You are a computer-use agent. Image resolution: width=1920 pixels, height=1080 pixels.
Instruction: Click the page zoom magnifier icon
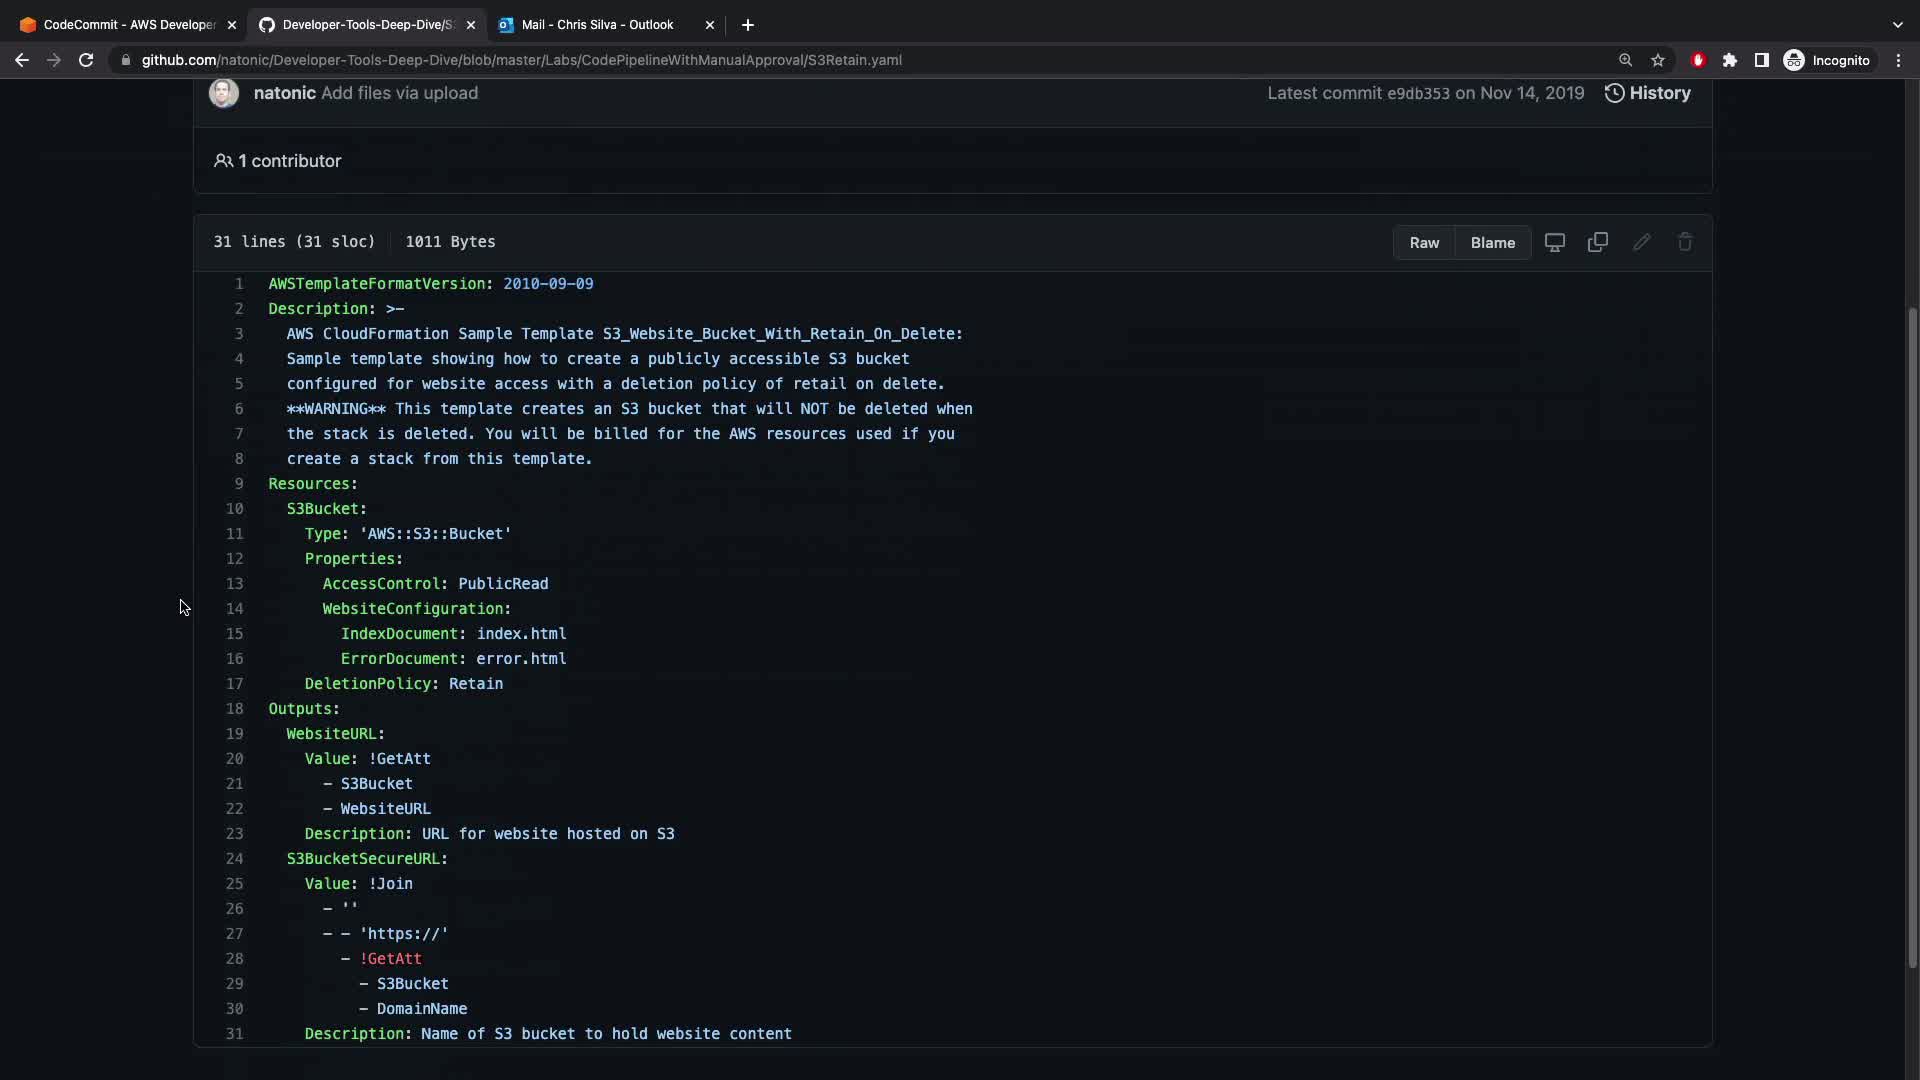point(1625,60)
